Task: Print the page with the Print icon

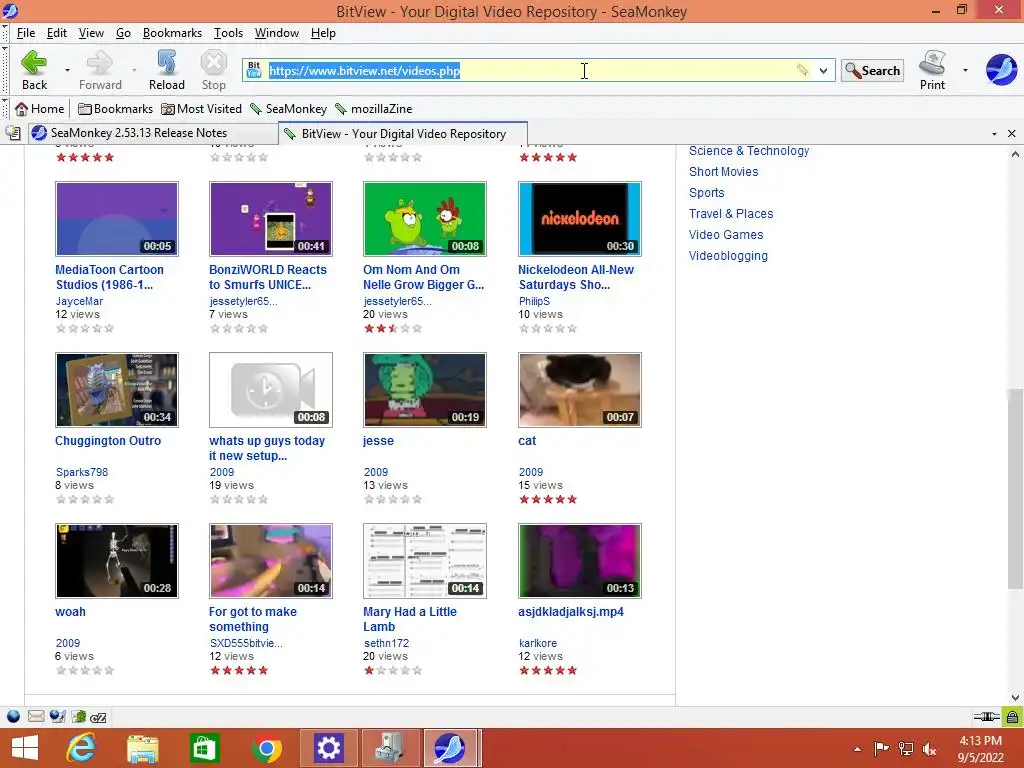Action: point(932,69)
